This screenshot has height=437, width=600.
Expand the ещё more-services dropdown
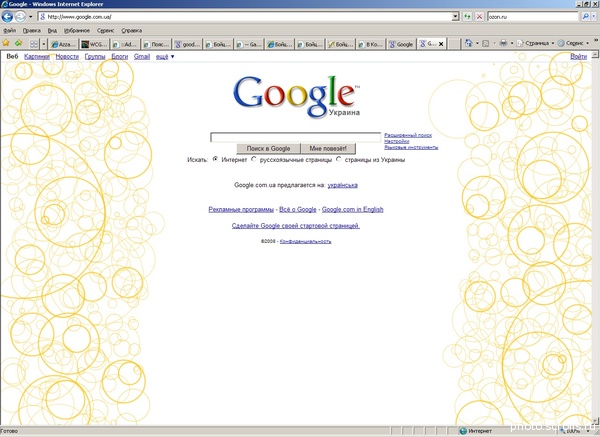165,57
